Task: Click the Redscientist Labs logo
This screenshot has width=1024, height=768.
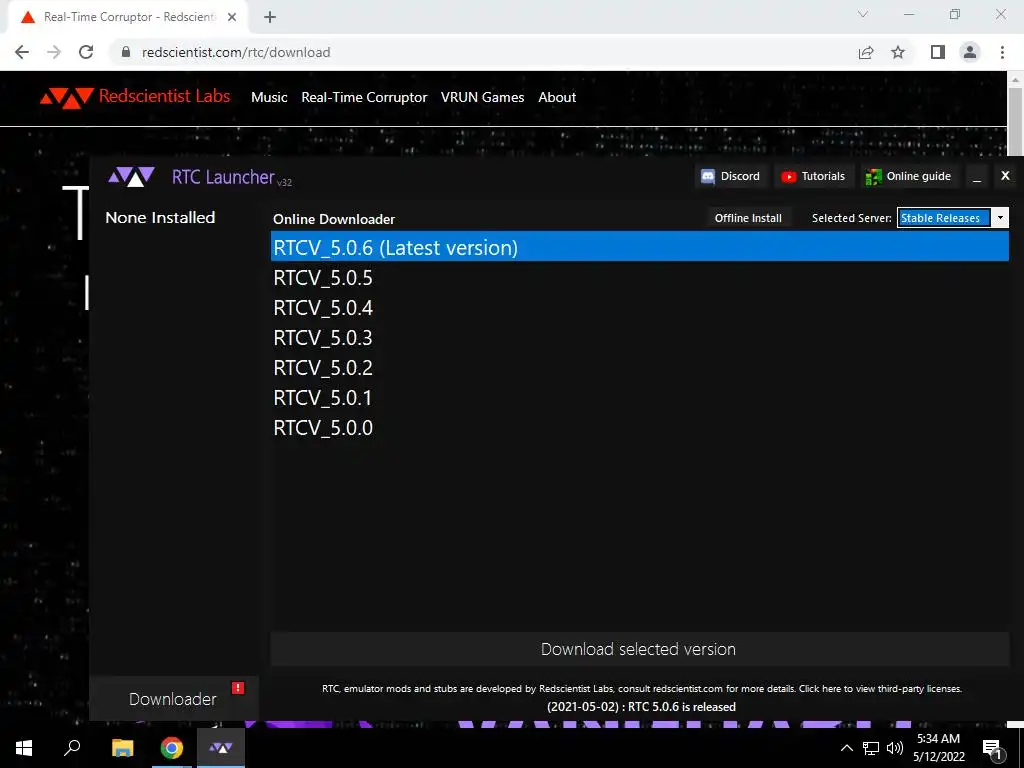Action: 135,97
